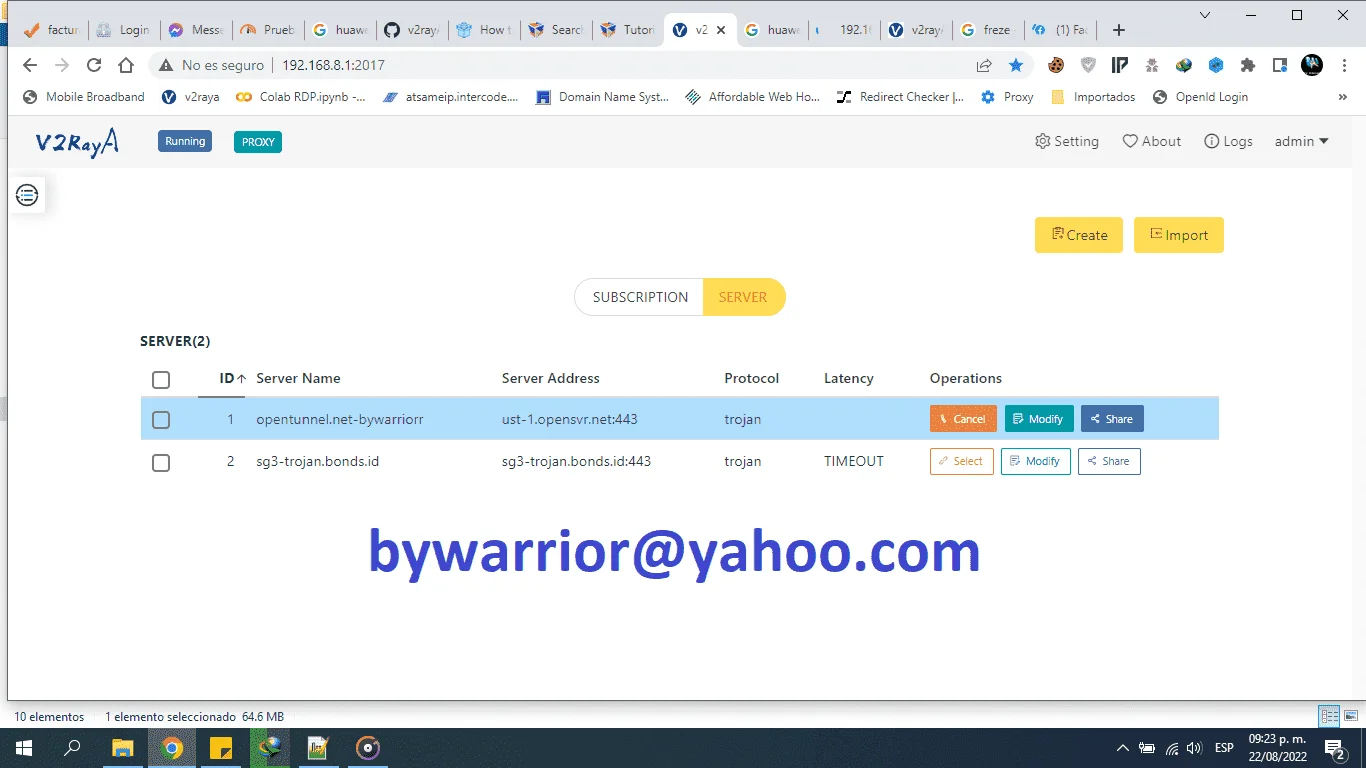Image resolution: width=1366 pixels, height=768 pixels.
Task: Share this page from the address bar
Action: pyautogui.click(x=984, y=65)
